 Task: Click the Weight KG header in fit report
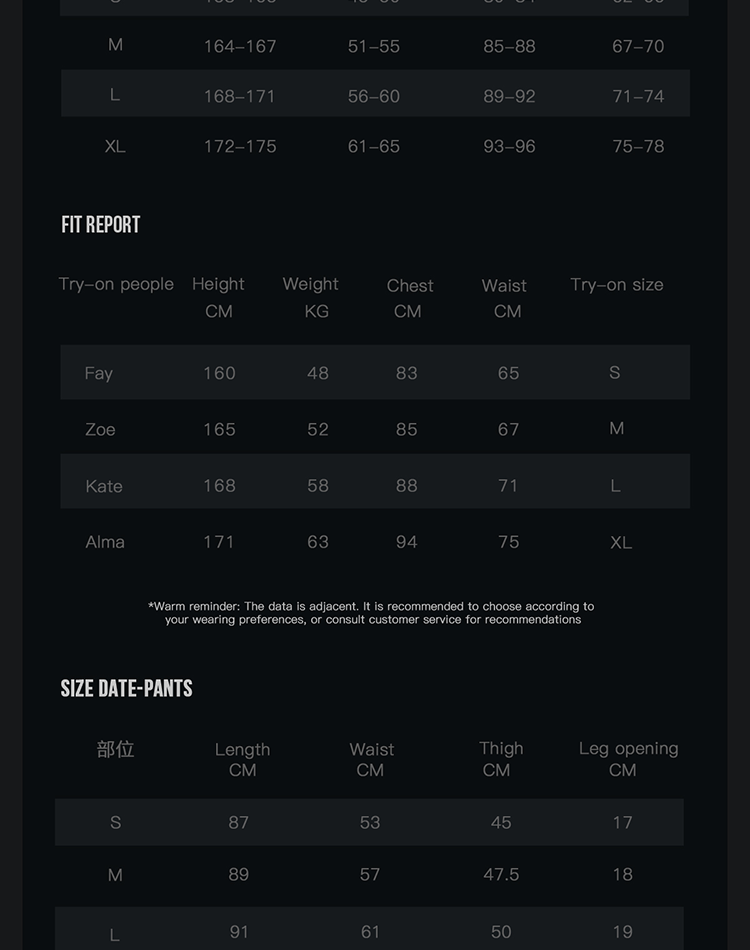pyautogui.click(x=311, y=297)
